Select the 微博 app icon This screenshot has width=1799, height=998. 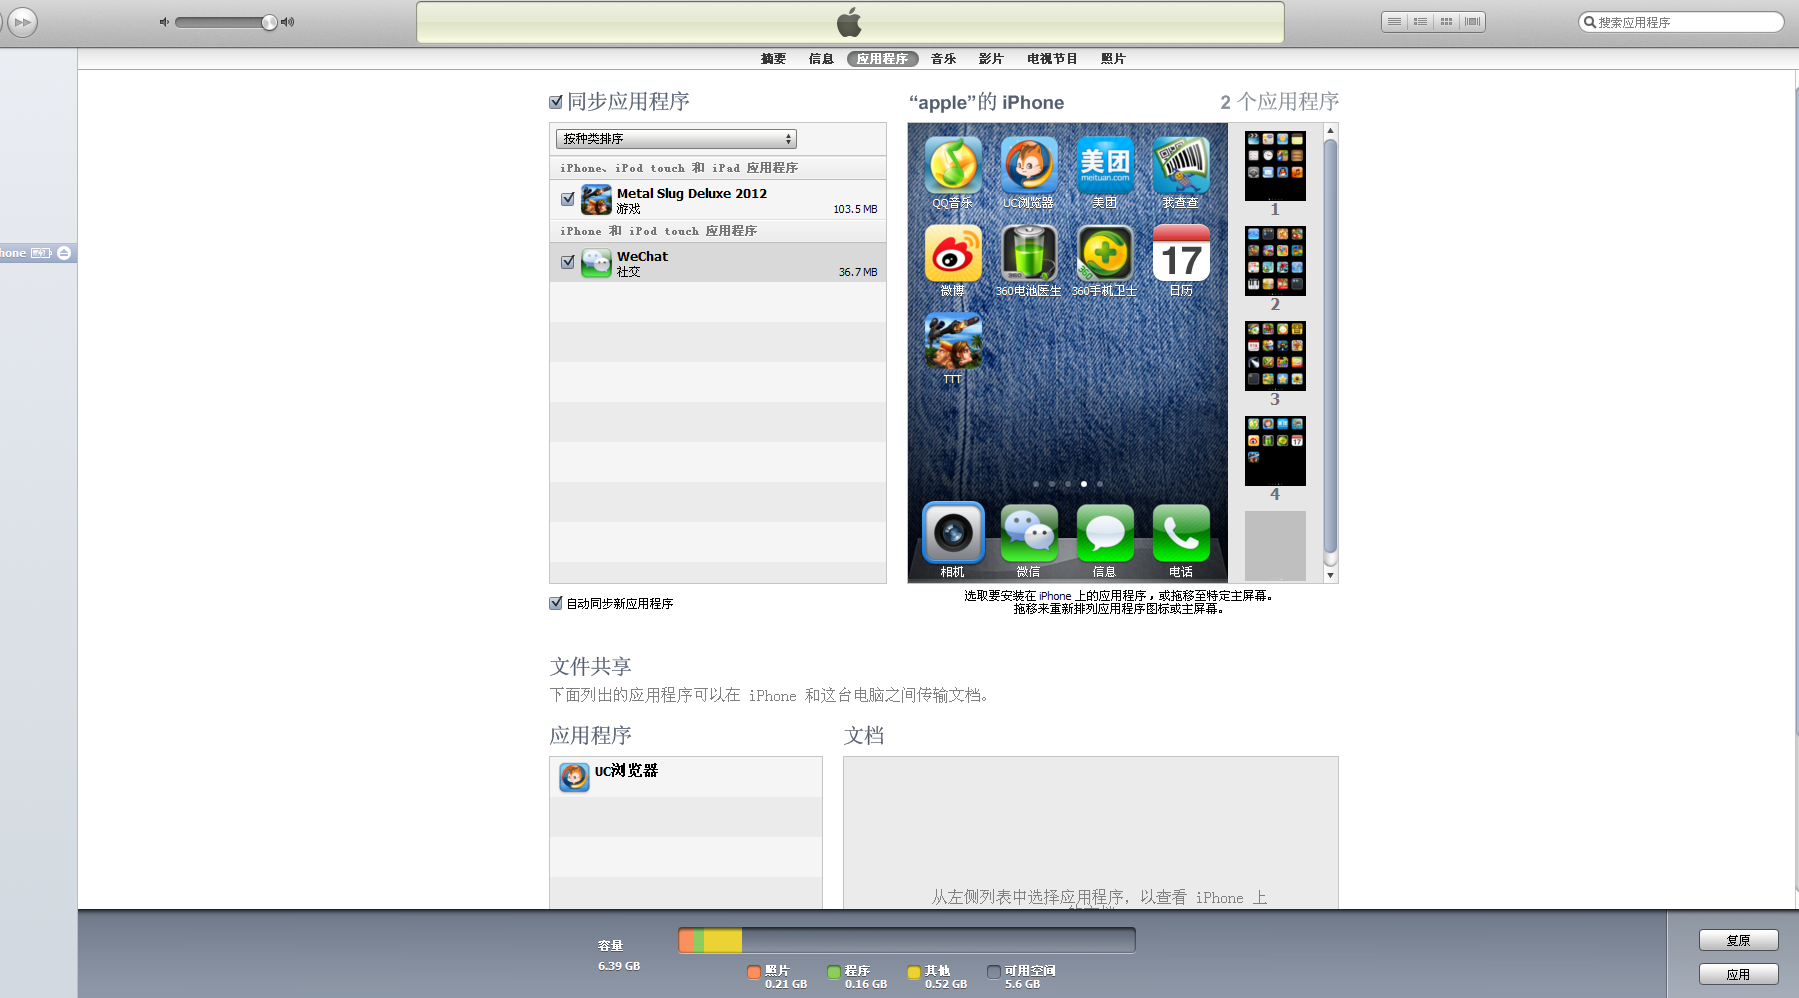tap(952, 255)
